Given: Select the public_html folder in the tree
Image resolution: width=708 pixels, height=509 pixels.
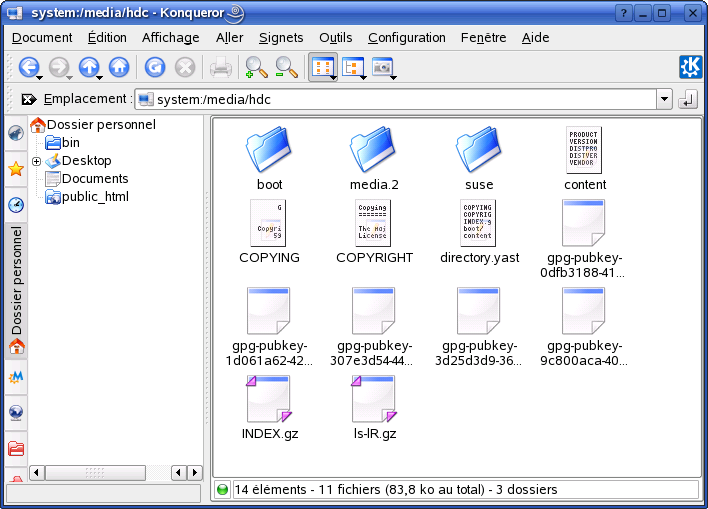Looking at the screenshot, I should click(x=95, y=197).
